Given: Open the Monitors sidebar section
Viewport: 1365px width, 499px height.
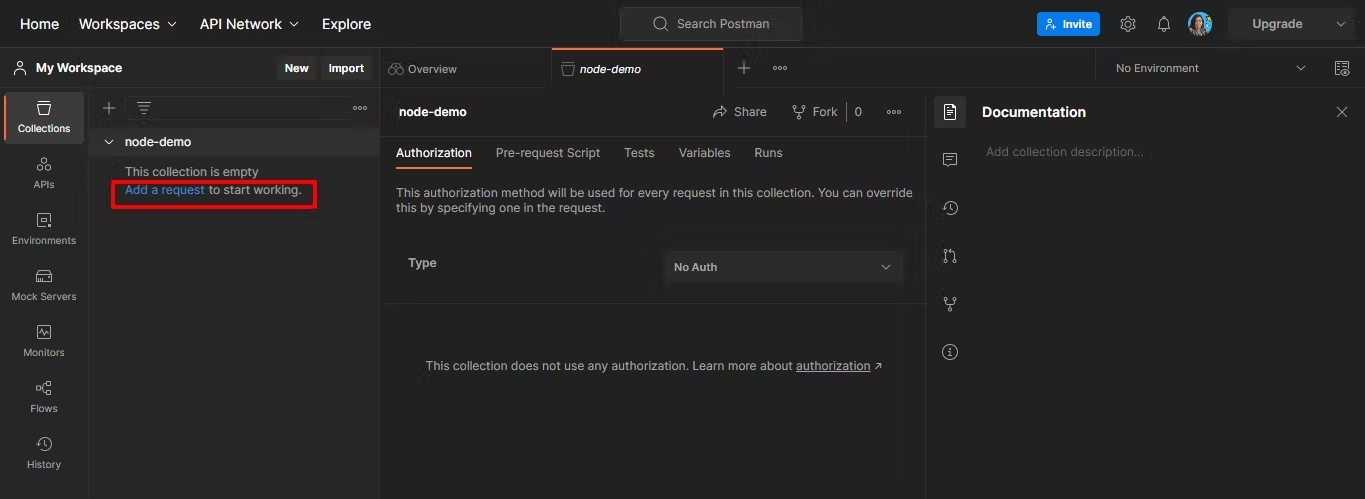Looking at the screenshot, I should (x=44, y=341).
